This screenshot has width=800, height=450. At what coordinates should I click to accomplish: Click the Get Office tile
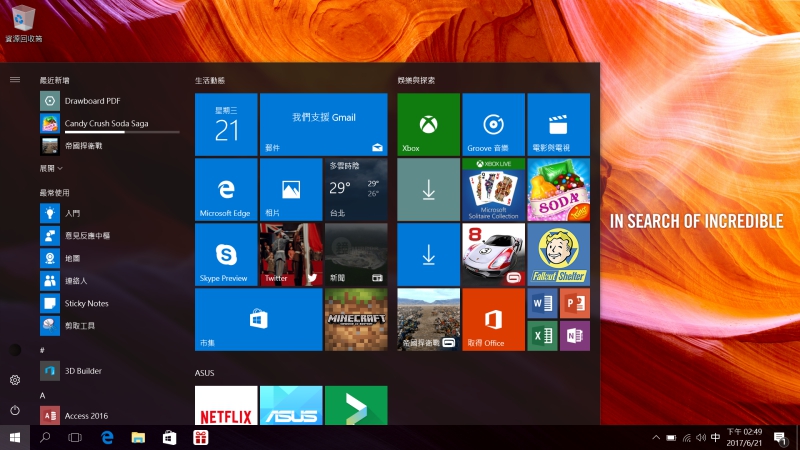point(493,319)
